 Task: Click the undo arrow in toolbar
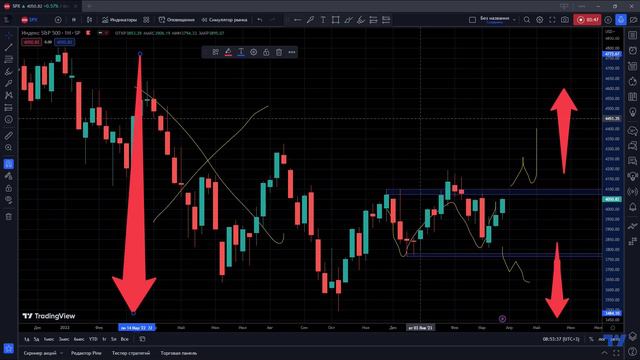click(260, 20)
